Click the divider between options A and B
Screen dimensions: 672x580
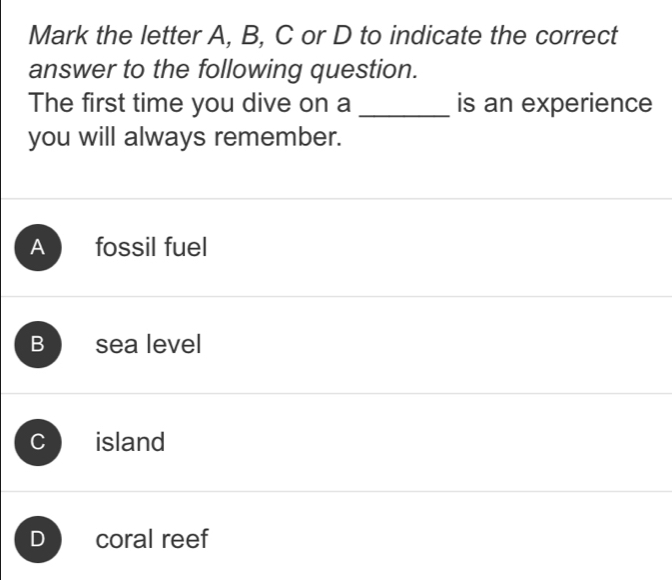336,296
